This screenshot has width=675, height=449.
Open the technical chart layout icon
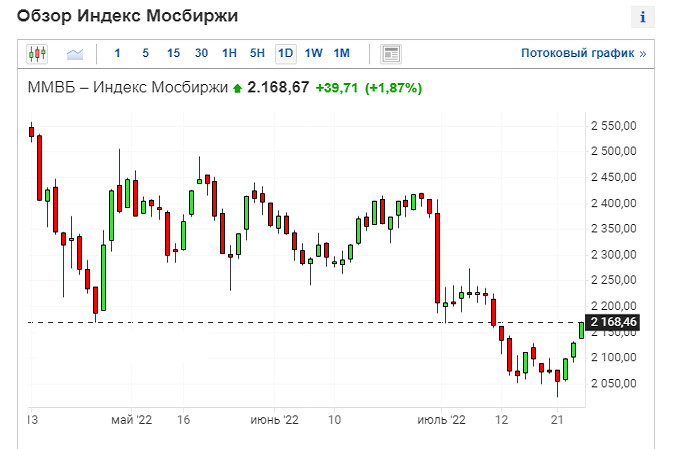point(391,54)
